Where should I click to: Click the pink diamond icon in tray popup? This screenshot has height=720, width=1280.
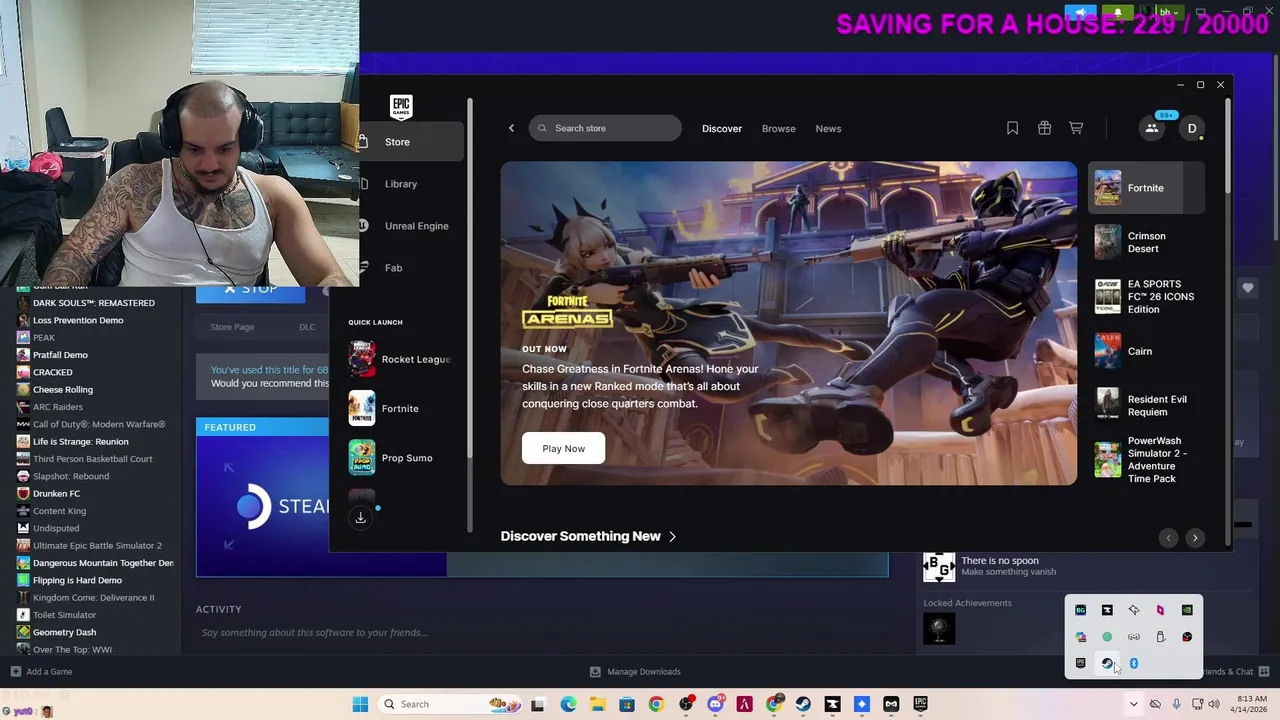[1160, 610]
